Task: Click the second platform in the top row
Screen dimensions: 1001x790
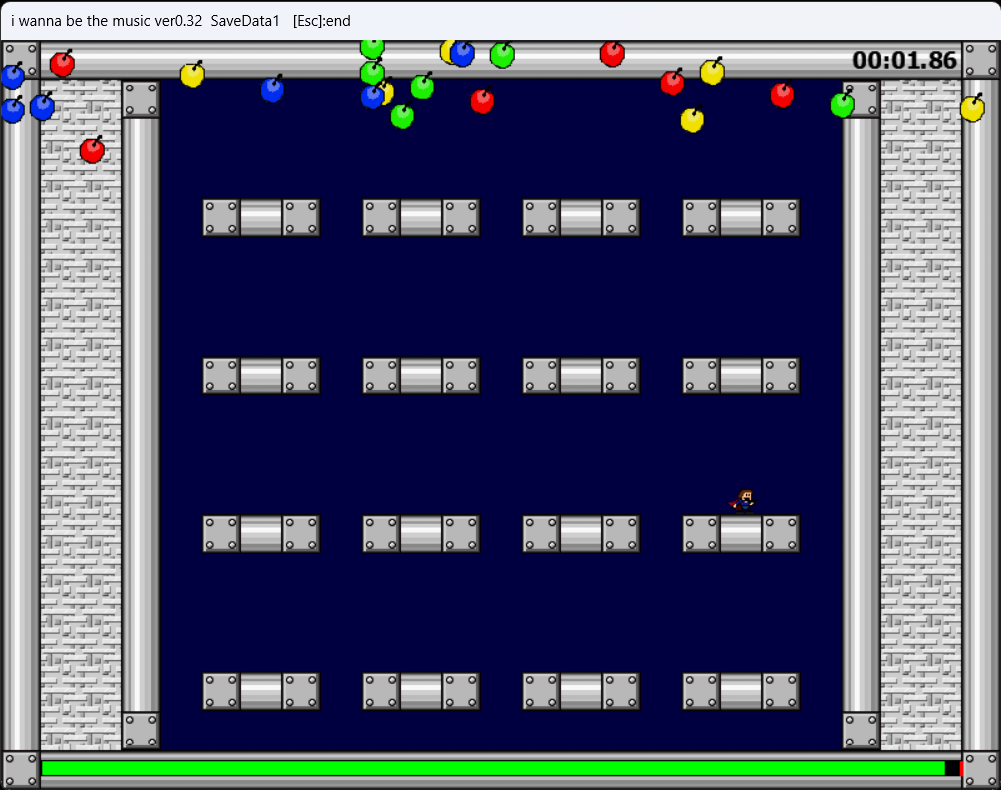Action: point(421,217)
